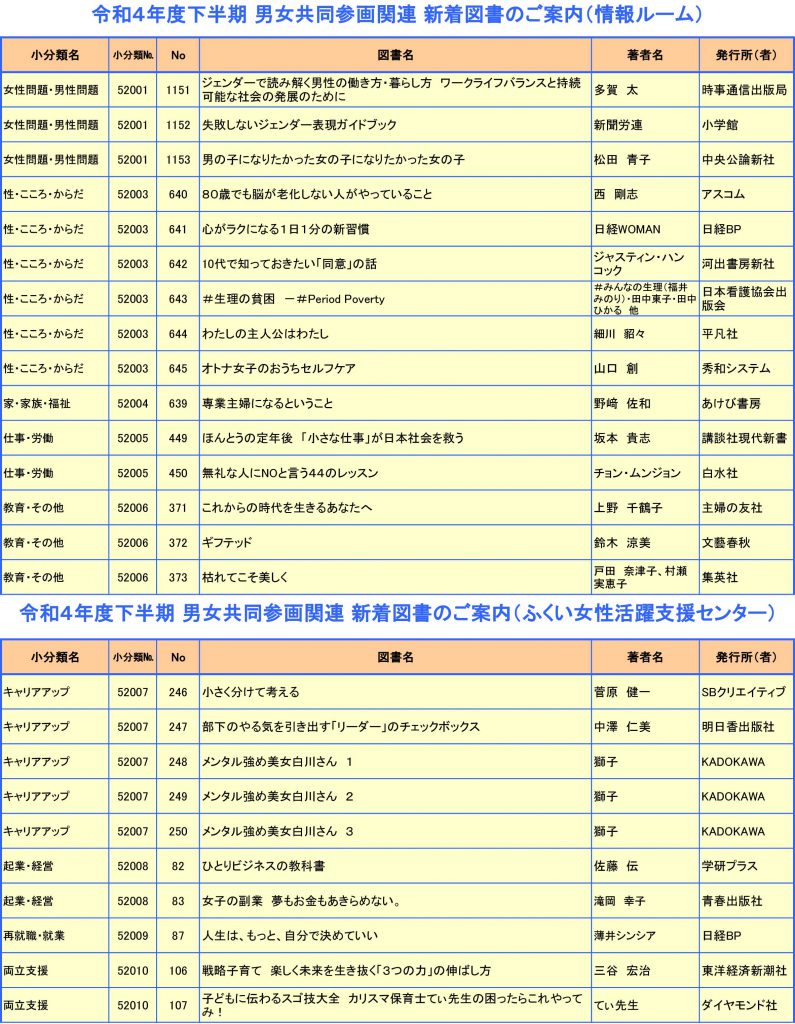
Task: Select the author 西 剛志
Action: coord(615,195)
